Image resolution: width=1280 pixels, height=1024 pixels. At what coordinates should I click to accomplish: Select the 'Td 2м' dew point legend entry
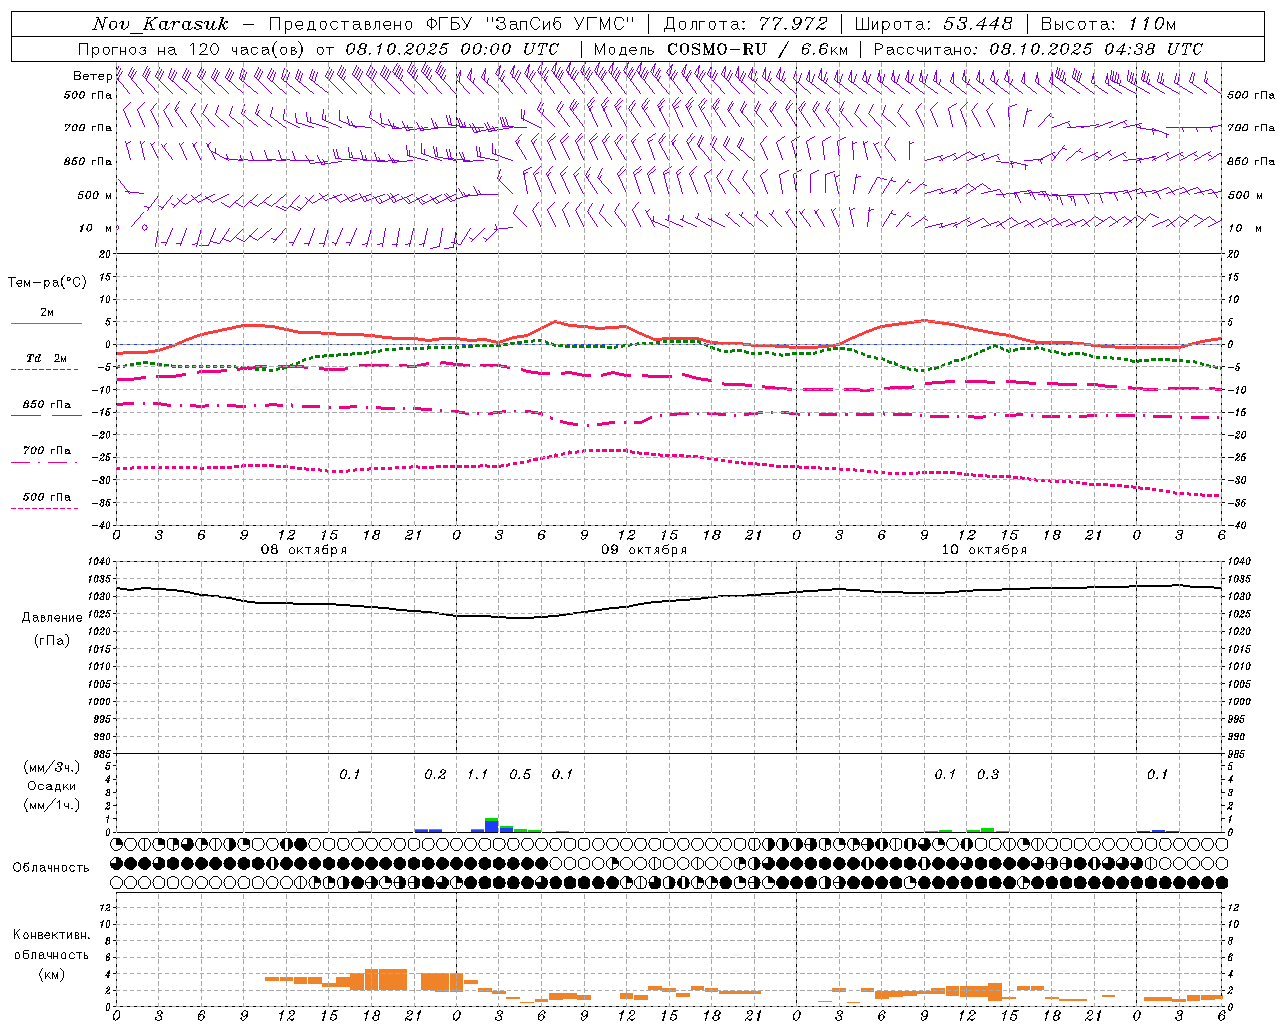click(x=47, y=358)
